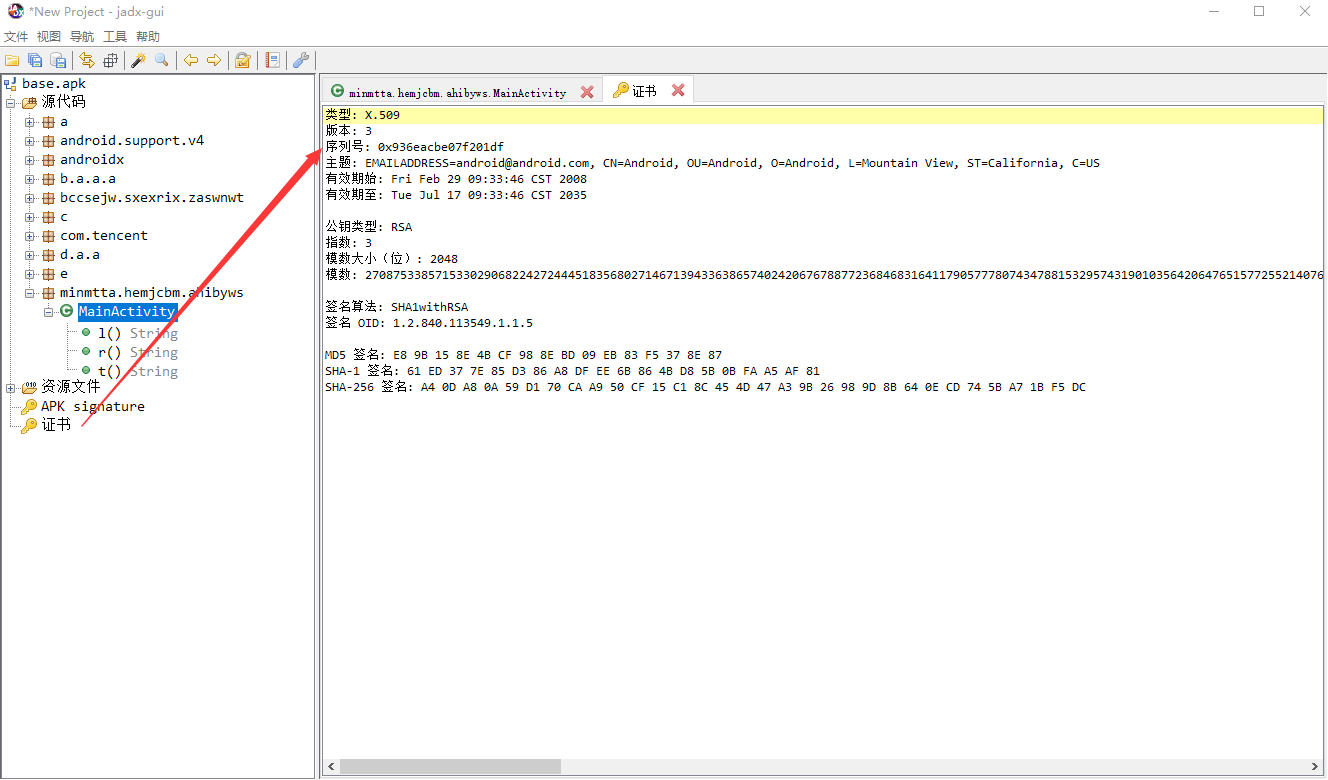Expand androidx package
The image size is (1328, 780).
coord(30,160)
